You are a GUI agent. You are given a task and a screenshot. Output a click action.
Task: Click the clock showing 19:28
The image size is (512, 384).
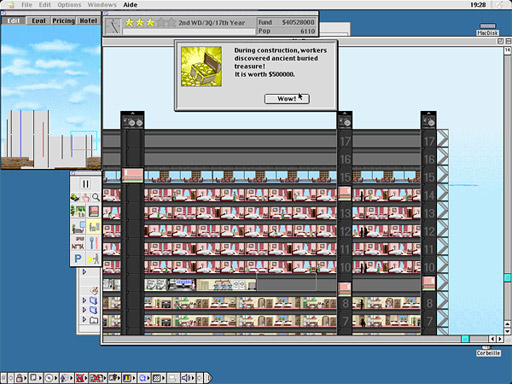[x=478, y=5]
